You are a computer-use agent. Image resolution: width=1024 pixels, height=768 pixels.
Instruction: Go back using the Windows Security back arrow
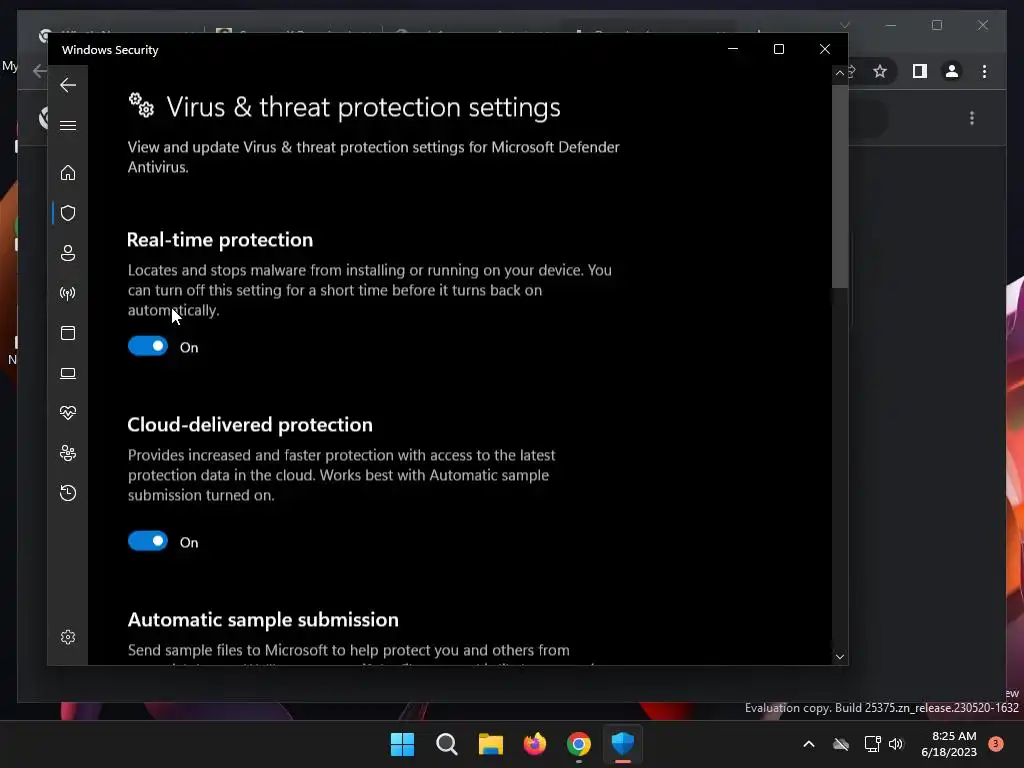tap(68, 85)
